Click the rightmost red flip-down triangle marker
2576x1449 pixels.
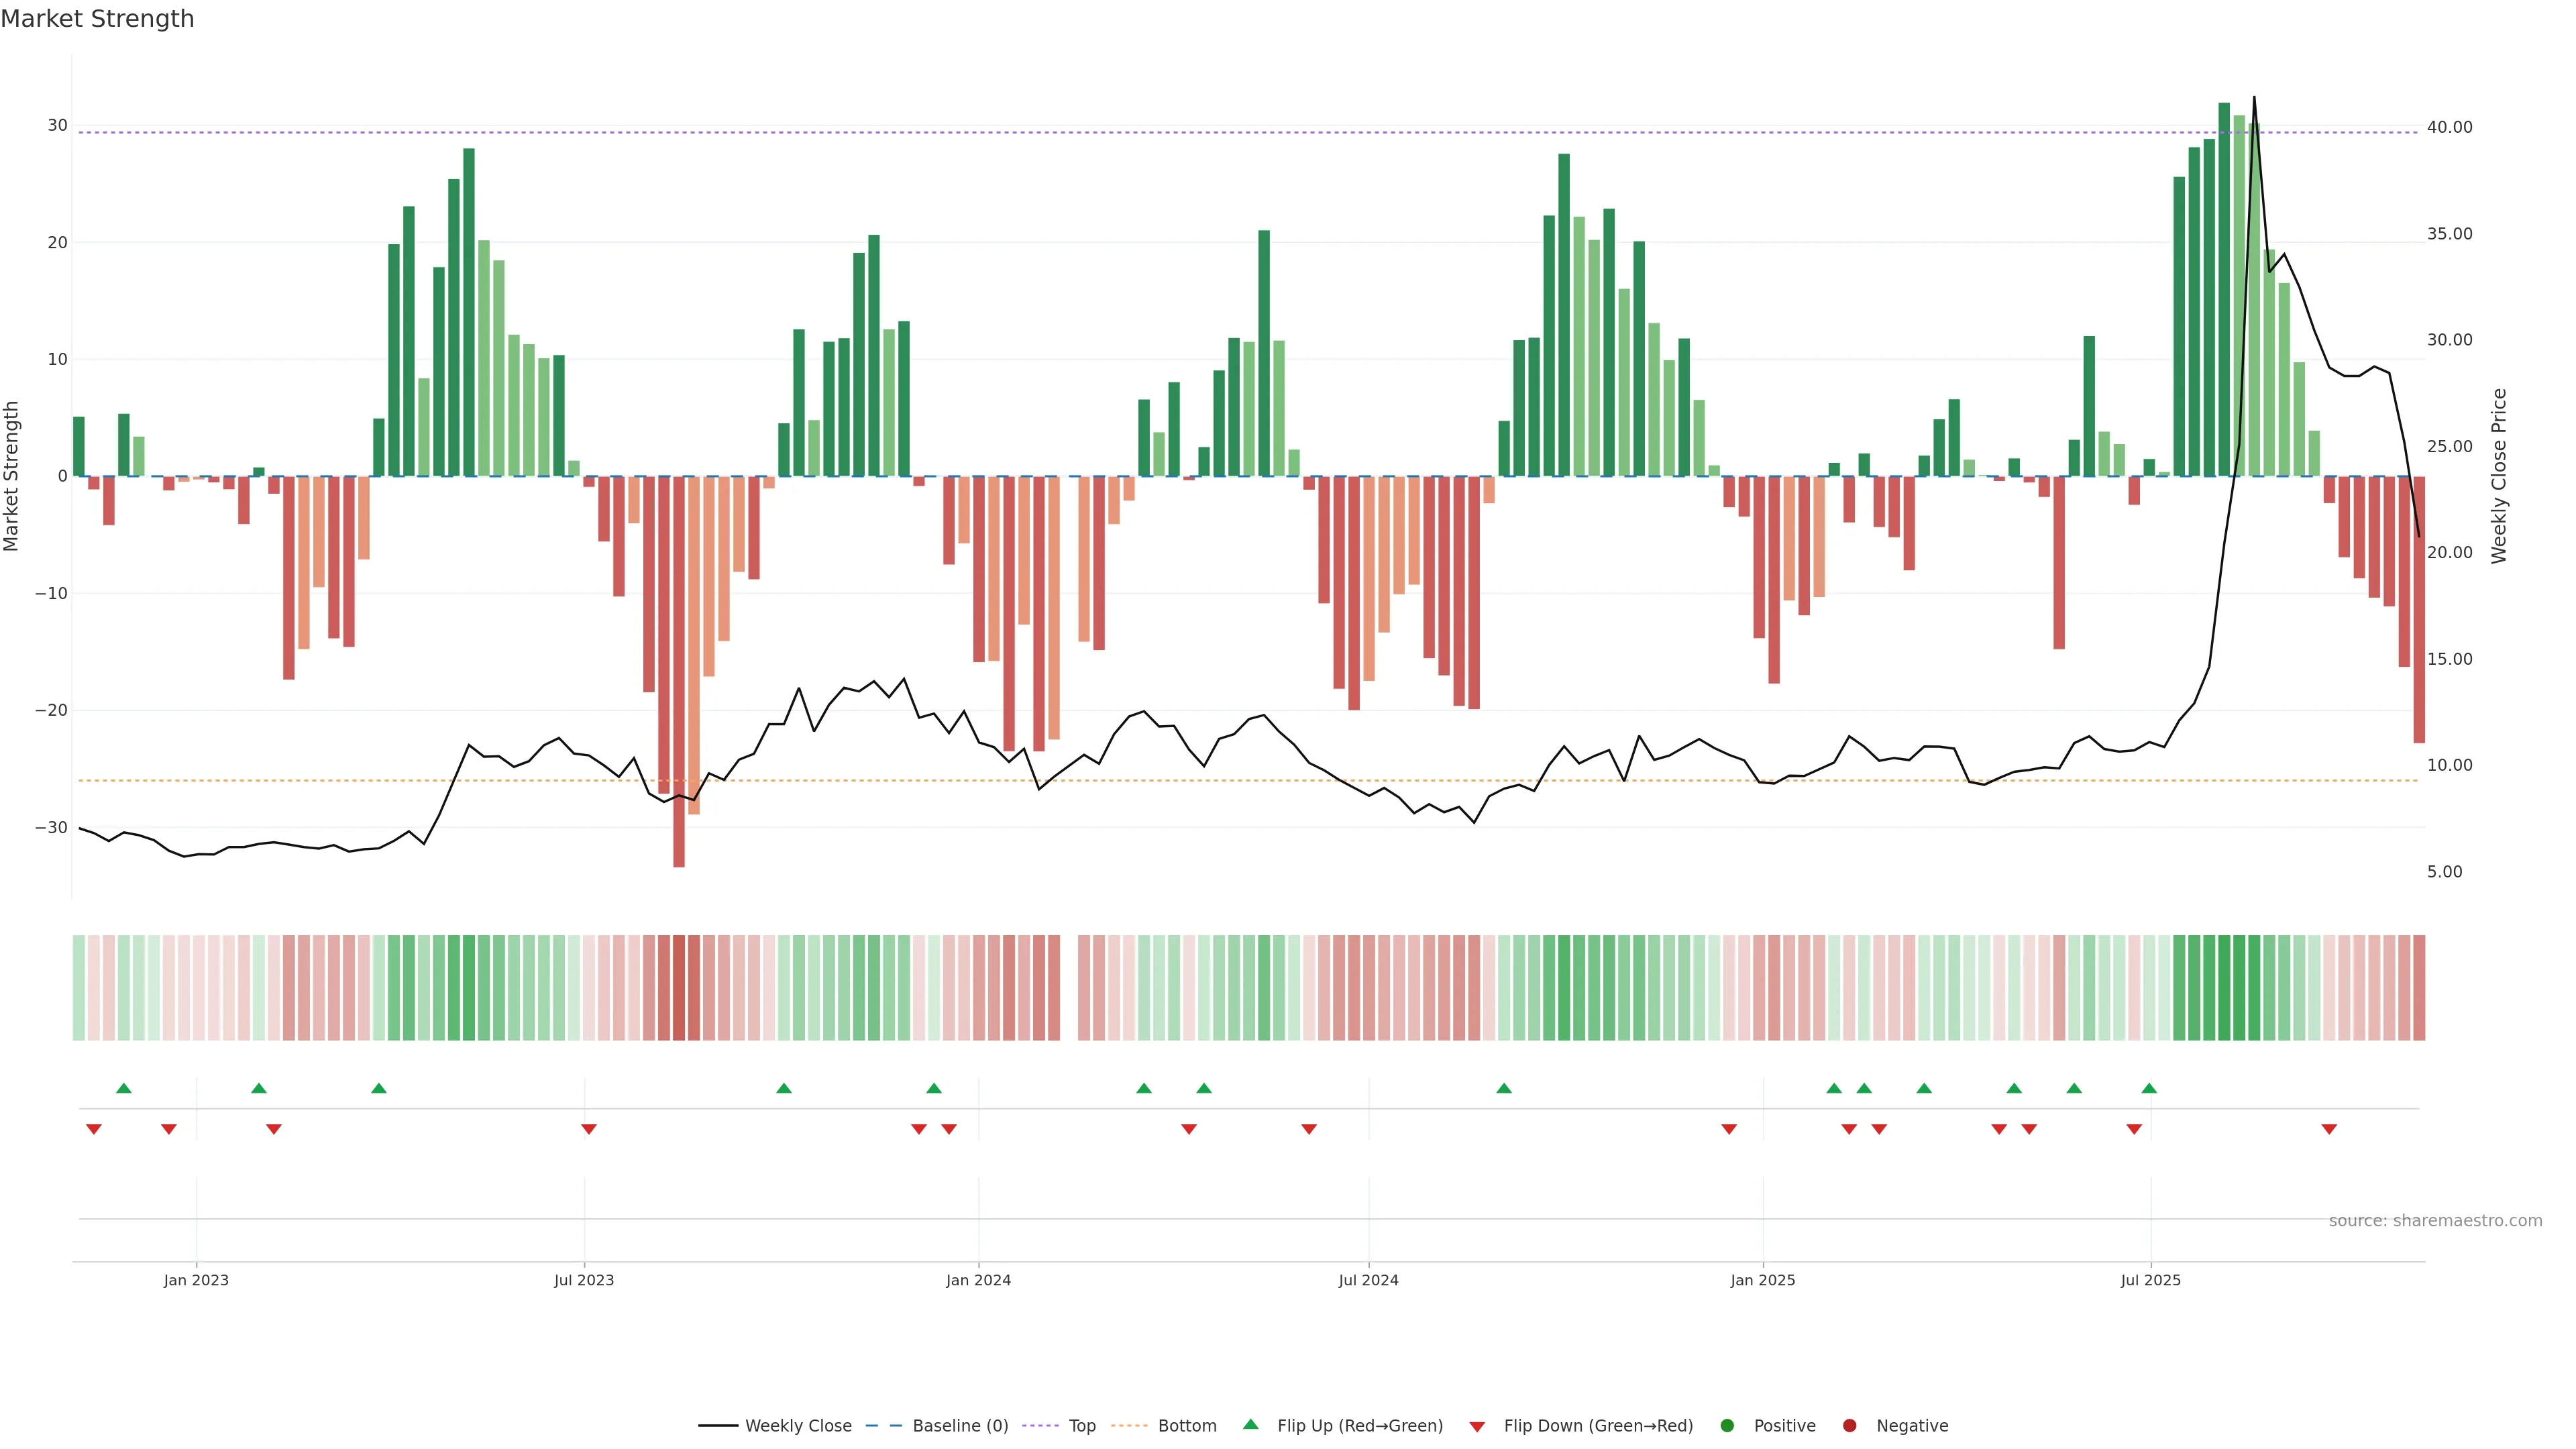click(x=2329, y=1129)
